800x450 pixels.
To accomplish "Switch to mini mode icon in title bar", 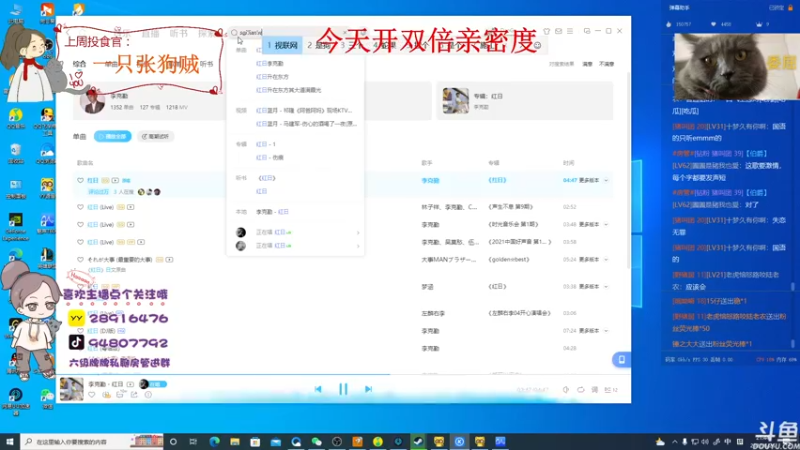I will click(587, 32).
